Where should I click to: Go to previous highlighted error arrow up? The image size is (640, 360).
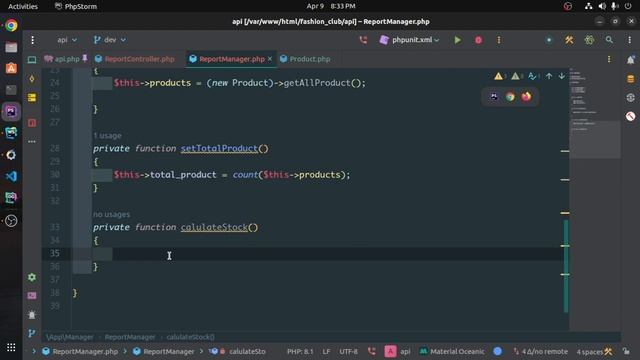coord(549,76)
